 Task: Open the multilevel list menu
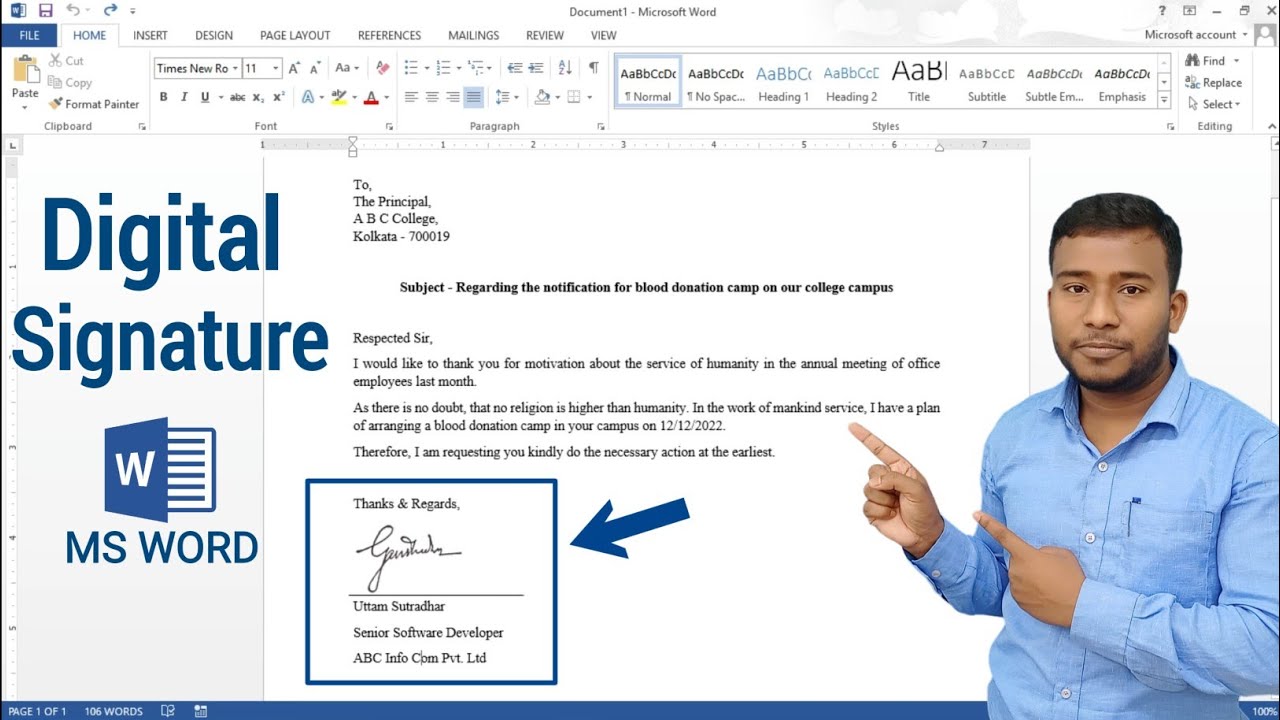point(477,68)
